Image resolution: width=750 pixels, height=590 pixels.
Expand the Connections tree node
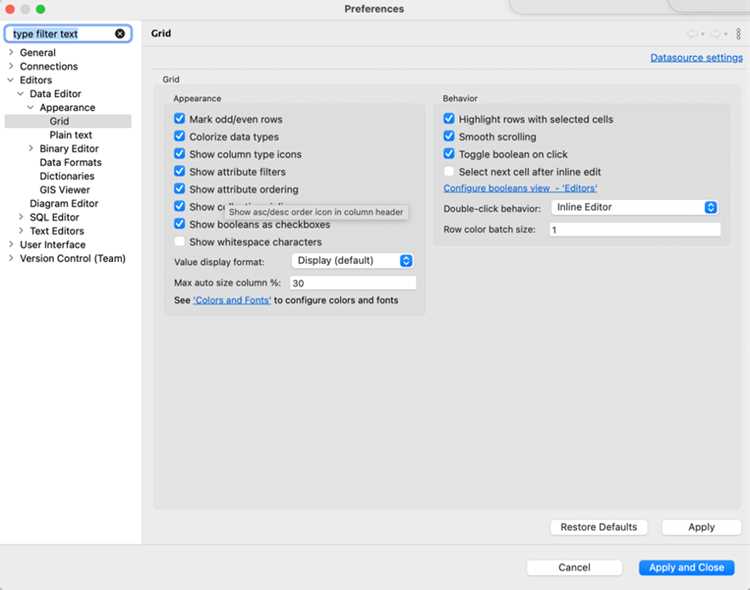[11, 66]
